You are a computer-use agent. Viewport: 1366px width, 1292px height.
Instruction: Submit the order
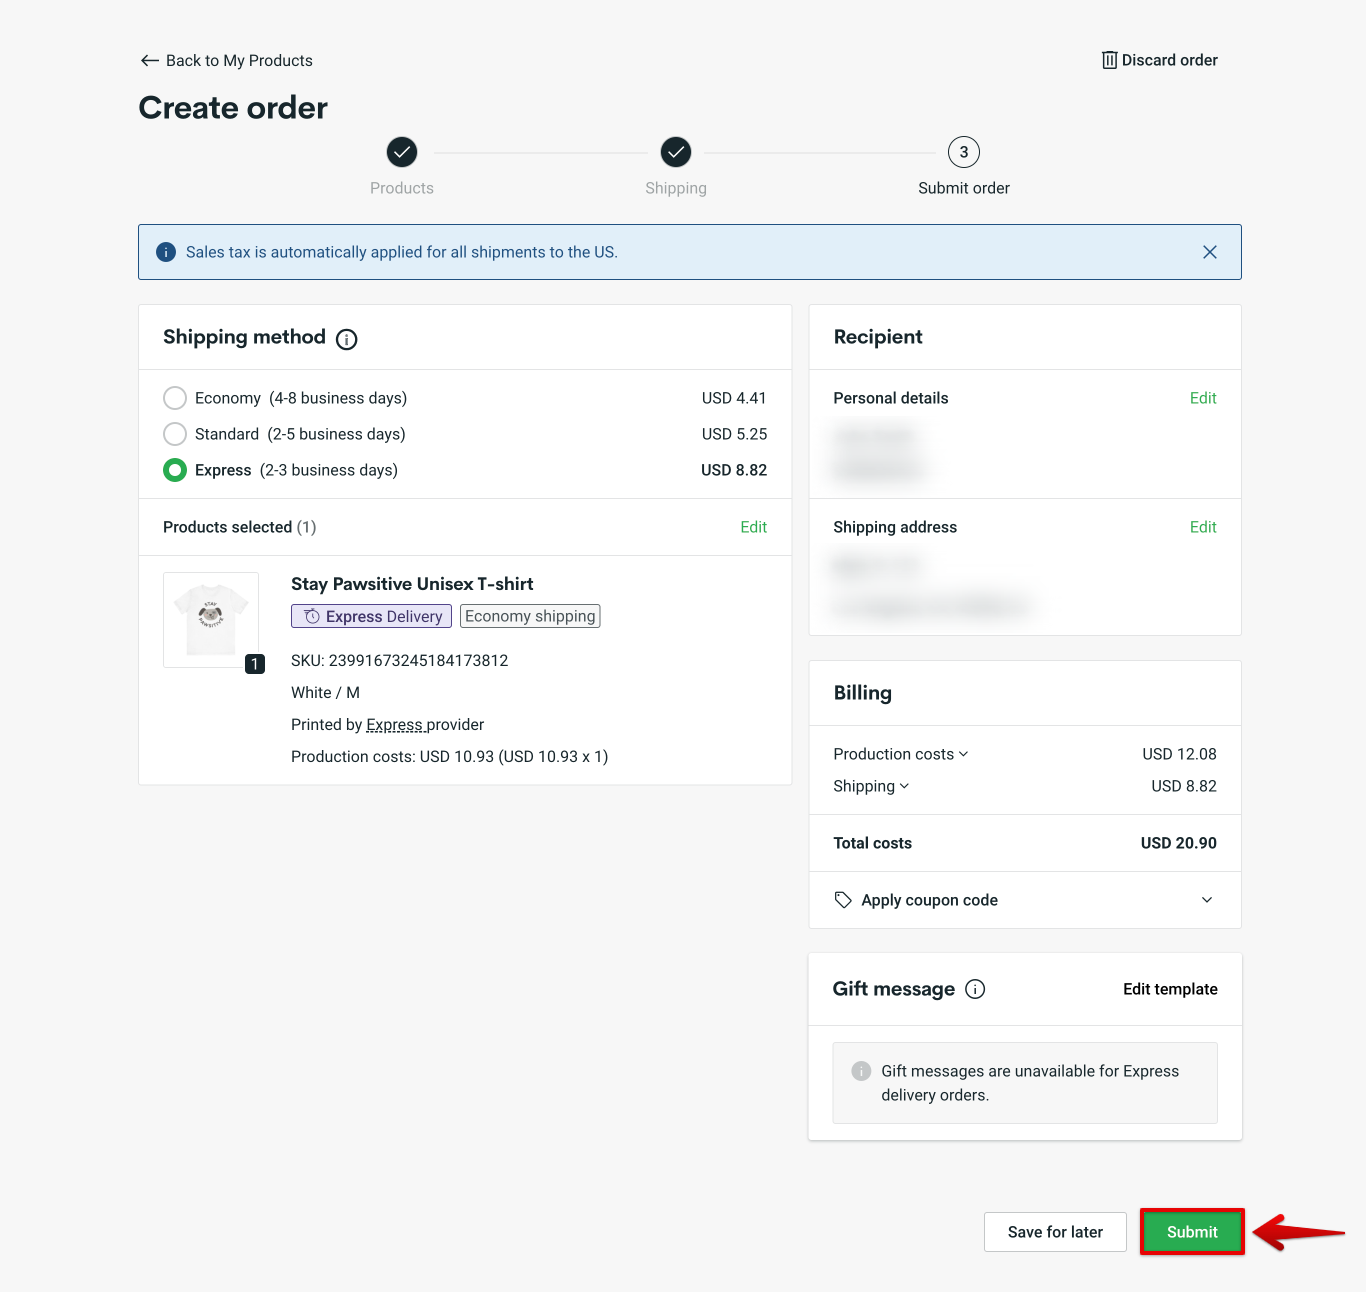[x=1192, y=1232]
